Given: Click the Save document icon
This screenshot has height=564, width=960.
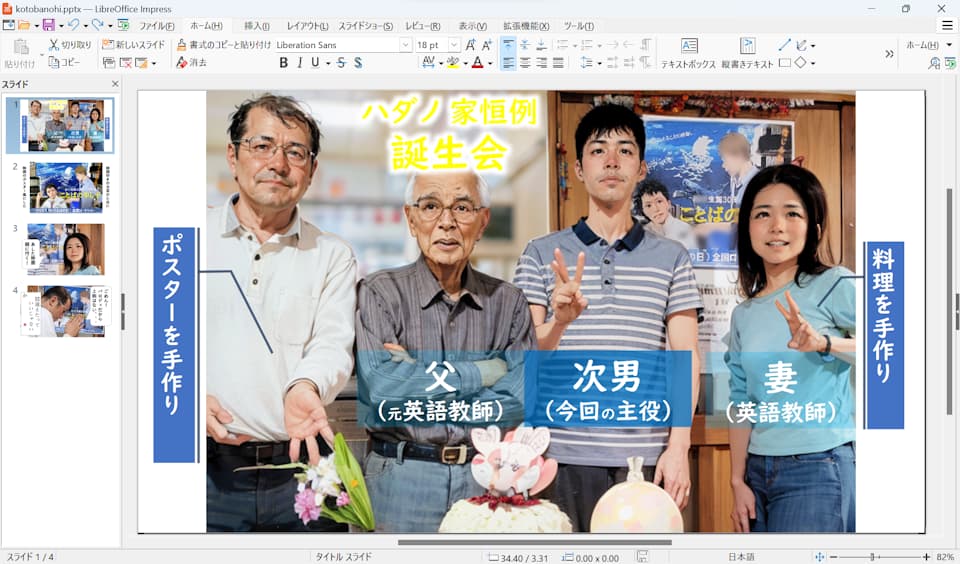Looking at the screenshot, I should click(46, 25).
